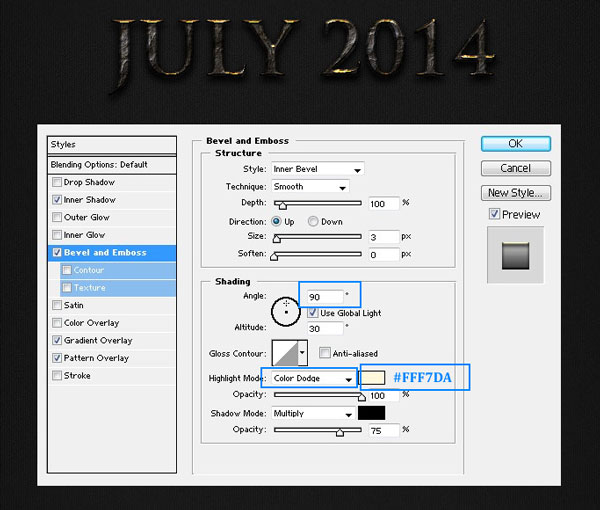
Task: Uncheck the Gradient Overlay checkbox
Action: (x=57, y=341)
